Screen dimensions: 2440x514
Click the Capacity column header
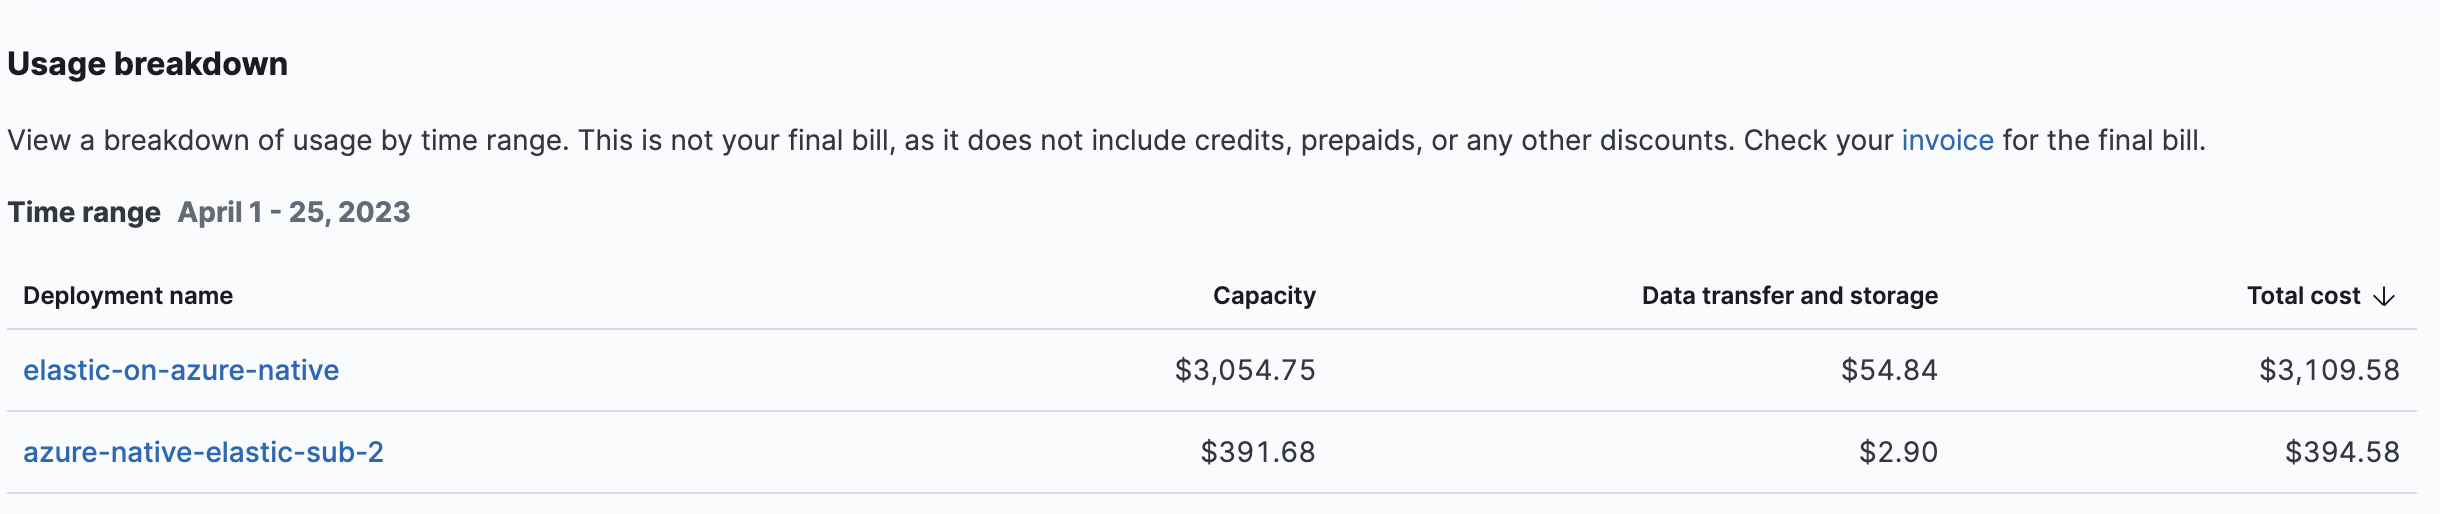(1264, 296)
